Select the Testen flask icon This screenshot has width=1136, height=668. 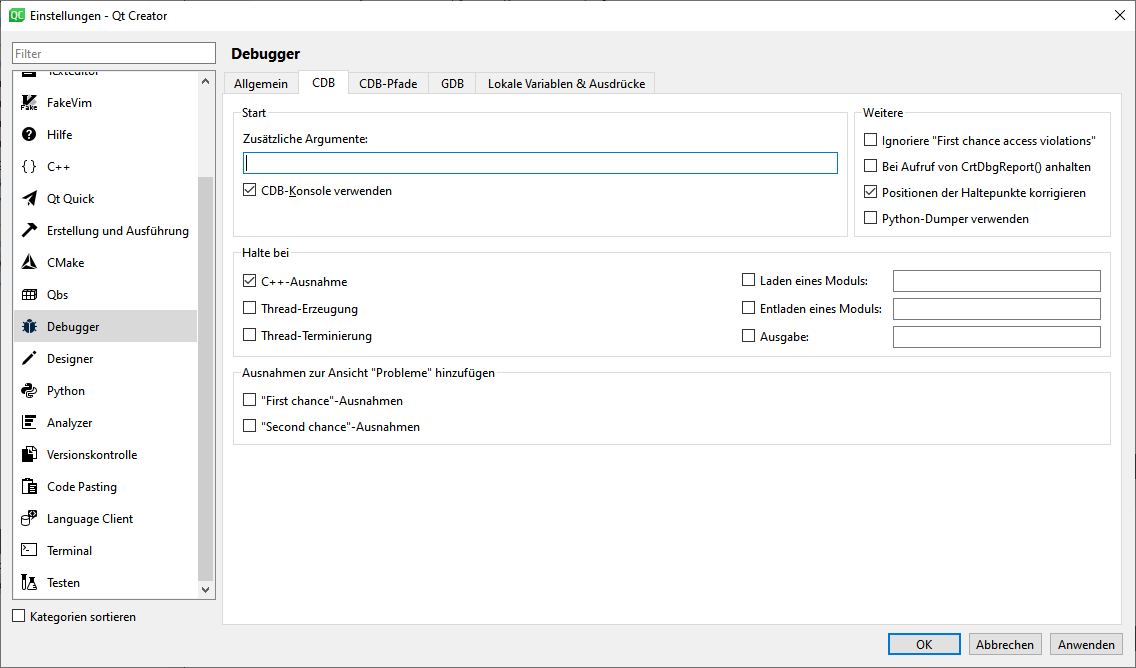coord(29,583)
